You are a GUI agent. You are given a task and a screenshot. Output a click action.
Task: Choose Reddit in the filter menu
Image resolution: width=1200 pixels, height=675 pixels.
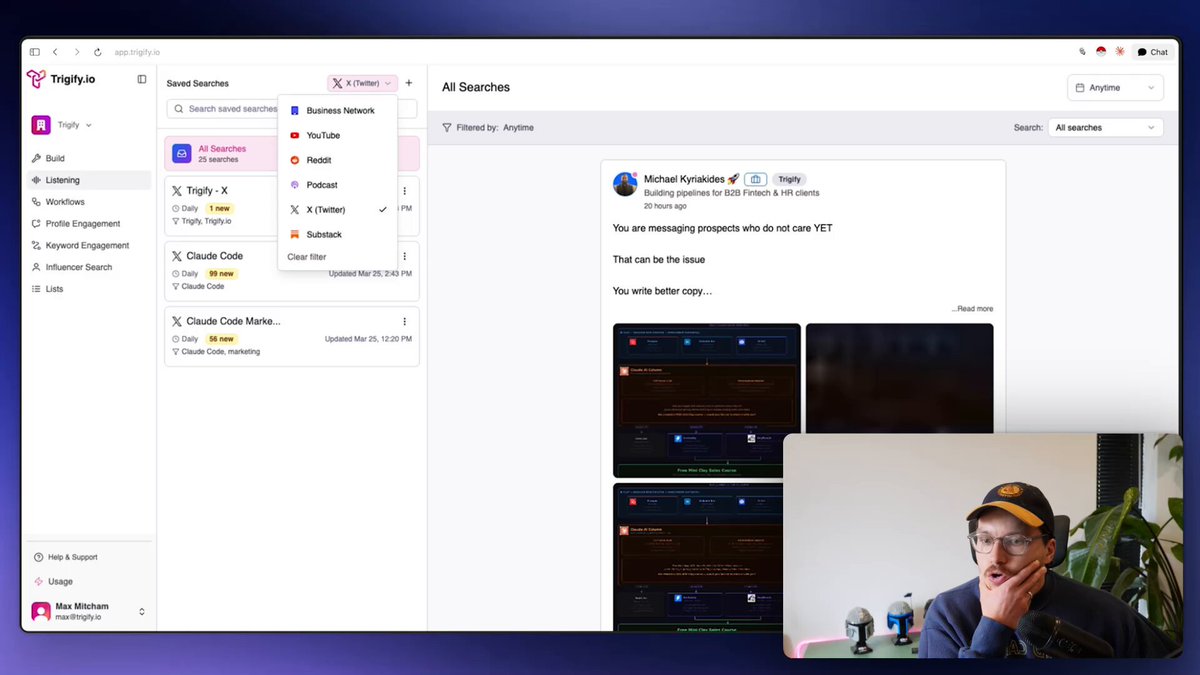[x=337, y=160]
